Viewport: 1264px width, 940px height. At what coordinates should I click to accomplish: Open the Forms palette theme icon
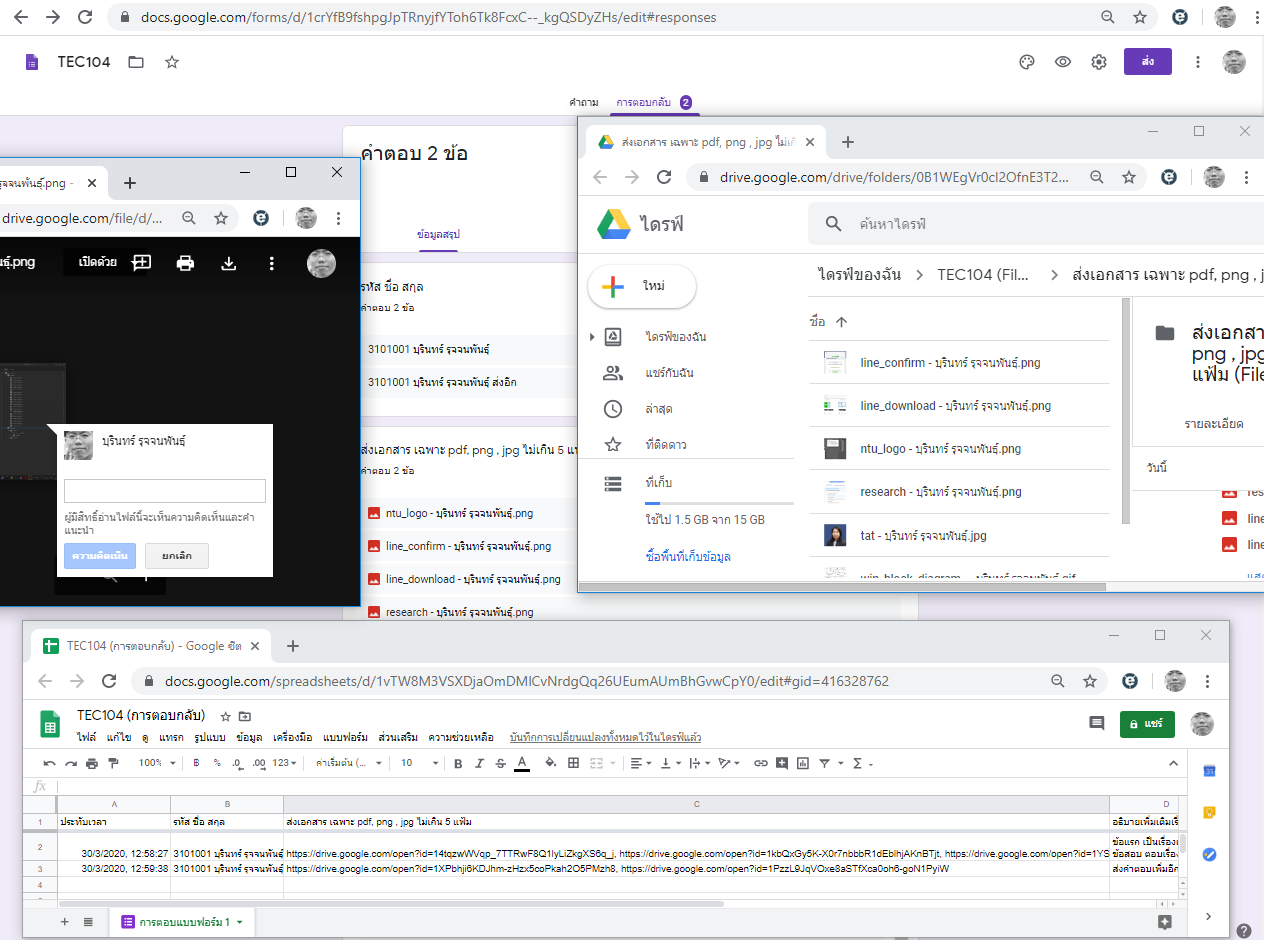(1026, 62)
